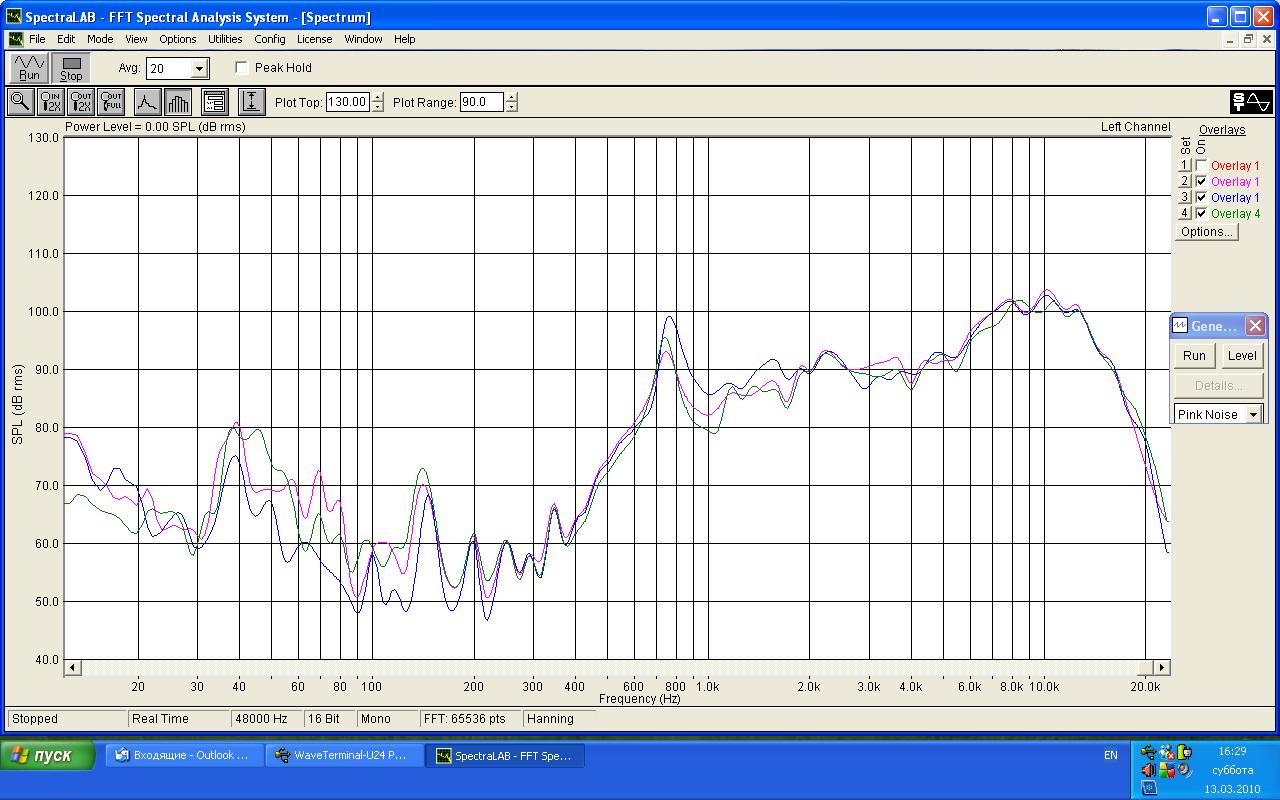This screenshot has width=1280, height=800.
Task: Click the Zoom Out 2X icon
Action: coord(81,102)
